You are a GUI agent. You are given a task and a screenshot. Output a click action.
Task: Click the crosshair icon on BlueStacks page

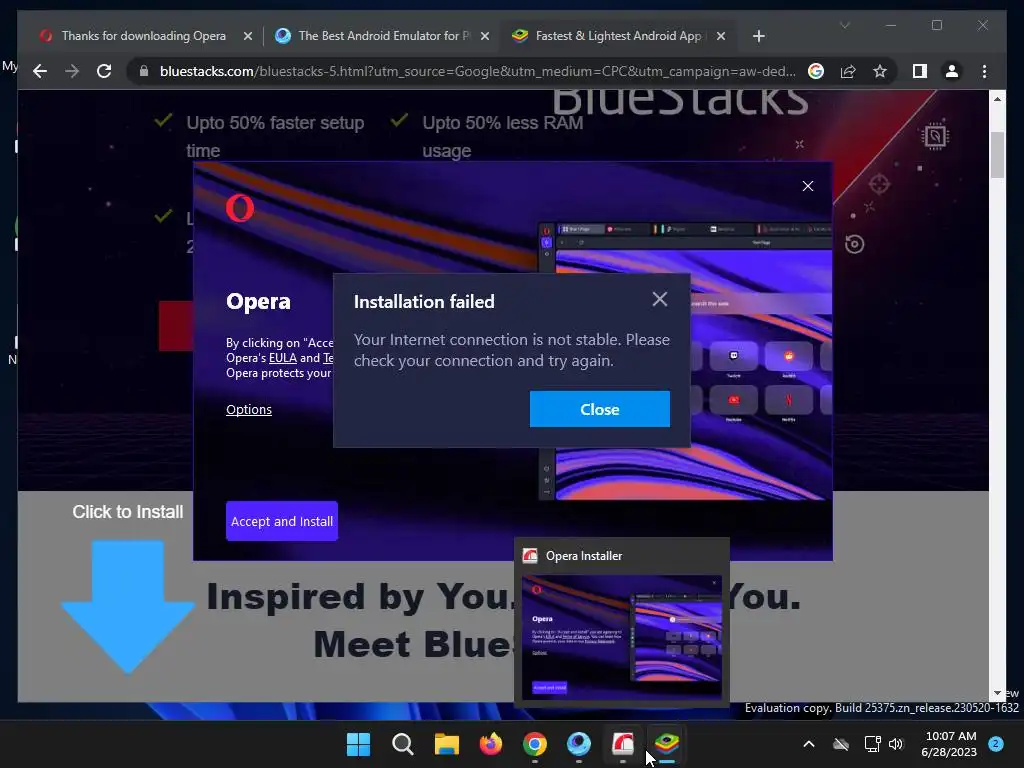tap(880, 184)
